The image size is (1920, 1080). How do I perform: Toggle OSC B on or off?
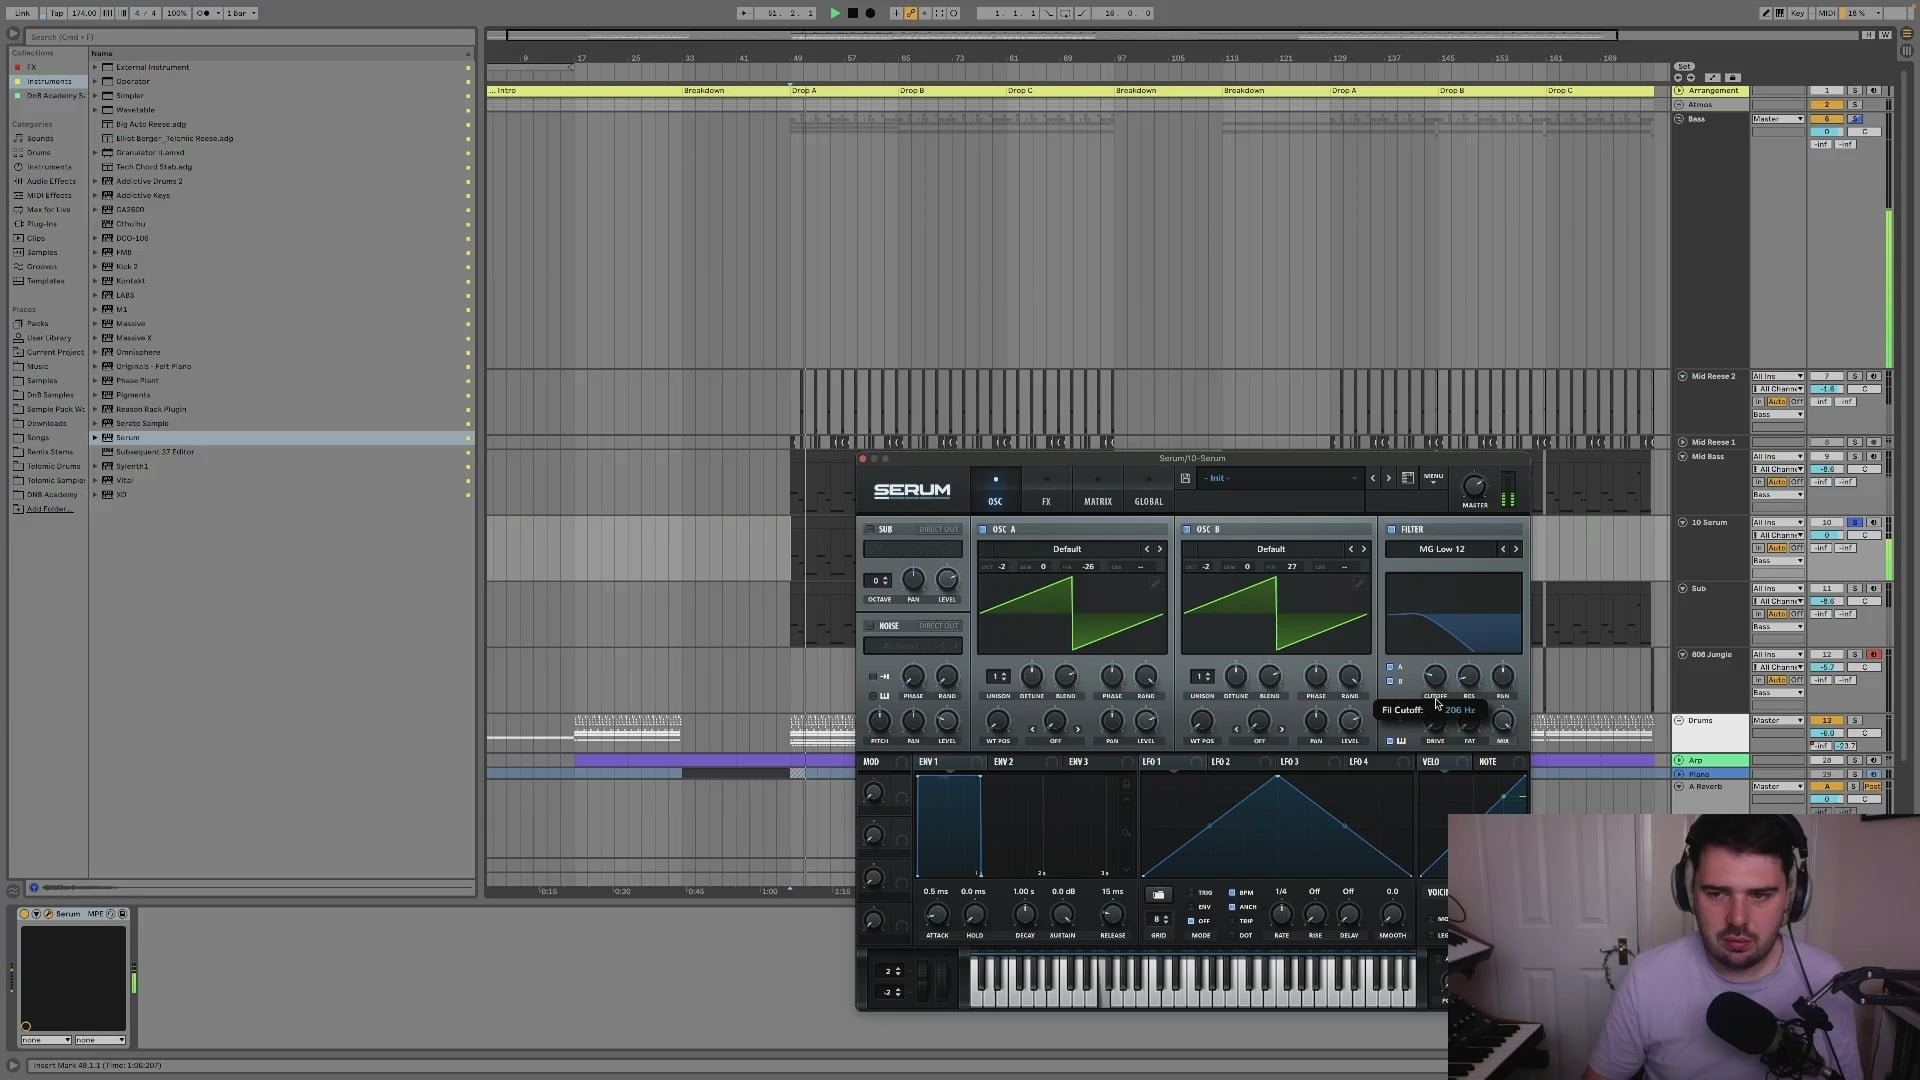1187,530
